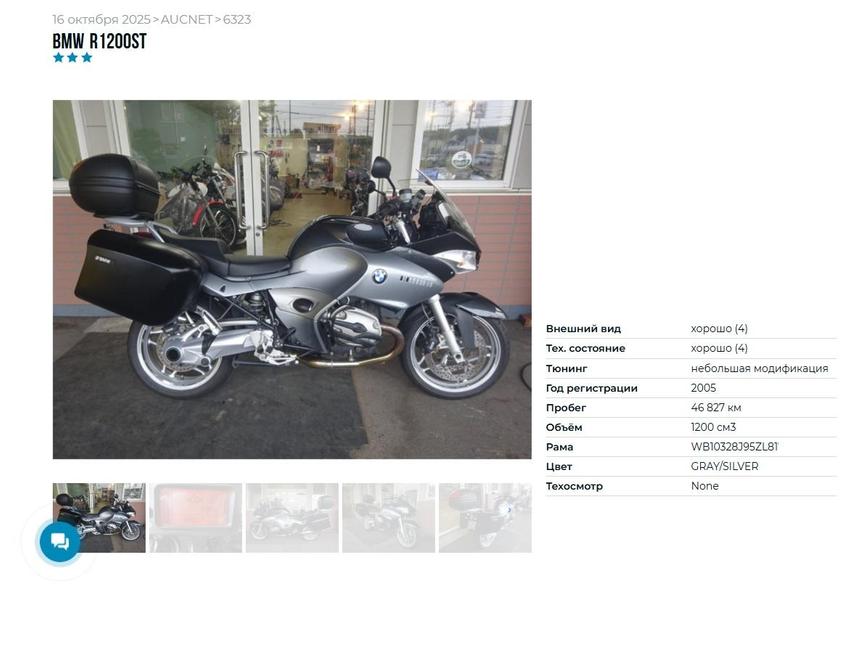
Task: Select lot number 6323 in breadcrumb
Action: click(237, 20)
